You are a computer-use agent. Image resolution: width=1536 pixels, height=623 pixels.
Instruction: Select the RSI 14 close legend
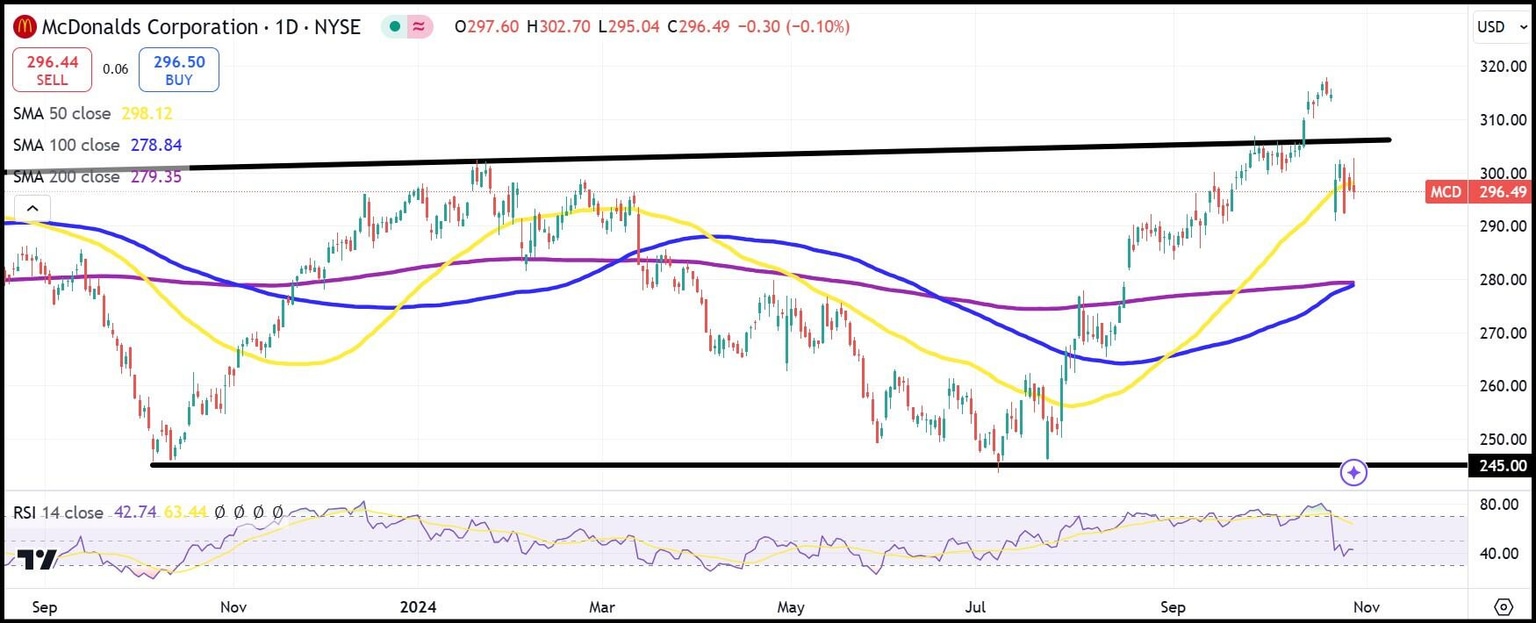pyautogui.click(x=58, y=513)
